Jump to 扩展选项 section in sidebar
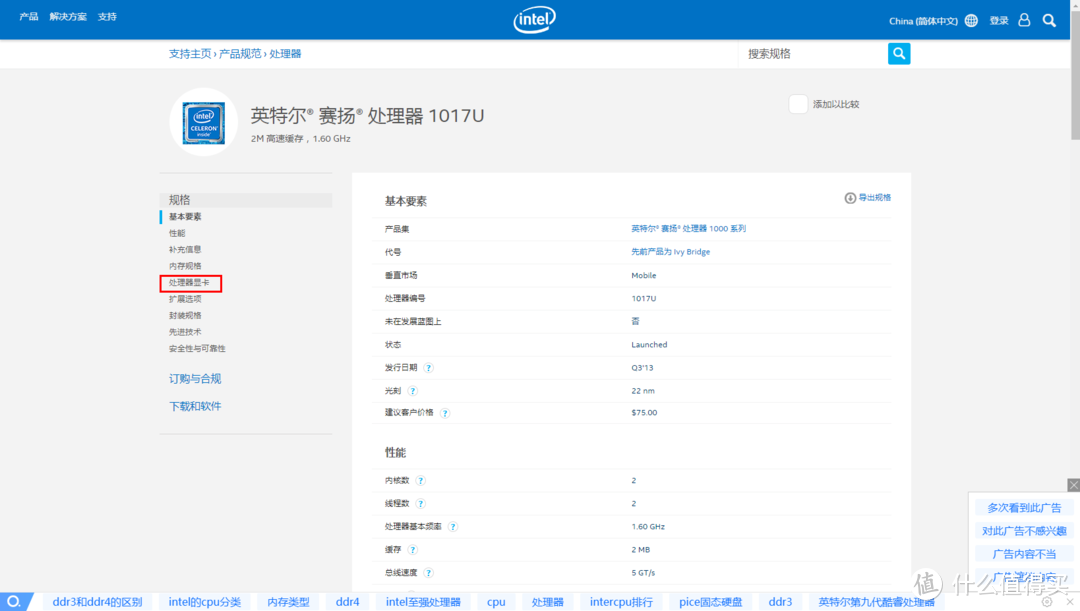The height and width of the screenshot is (611, 1080). pos(185,299)
